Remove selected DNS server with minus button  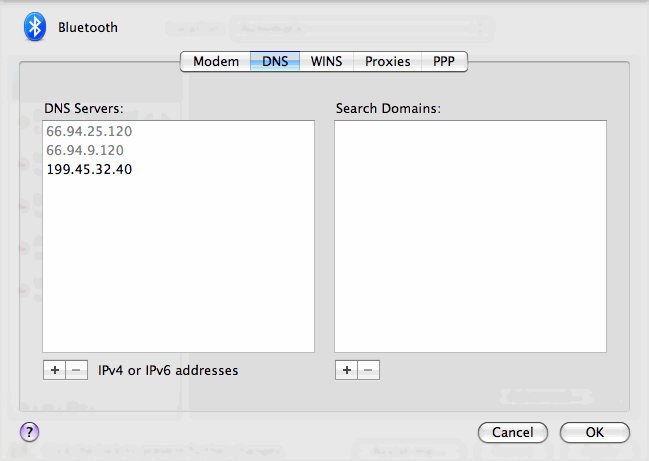(75, 370)
